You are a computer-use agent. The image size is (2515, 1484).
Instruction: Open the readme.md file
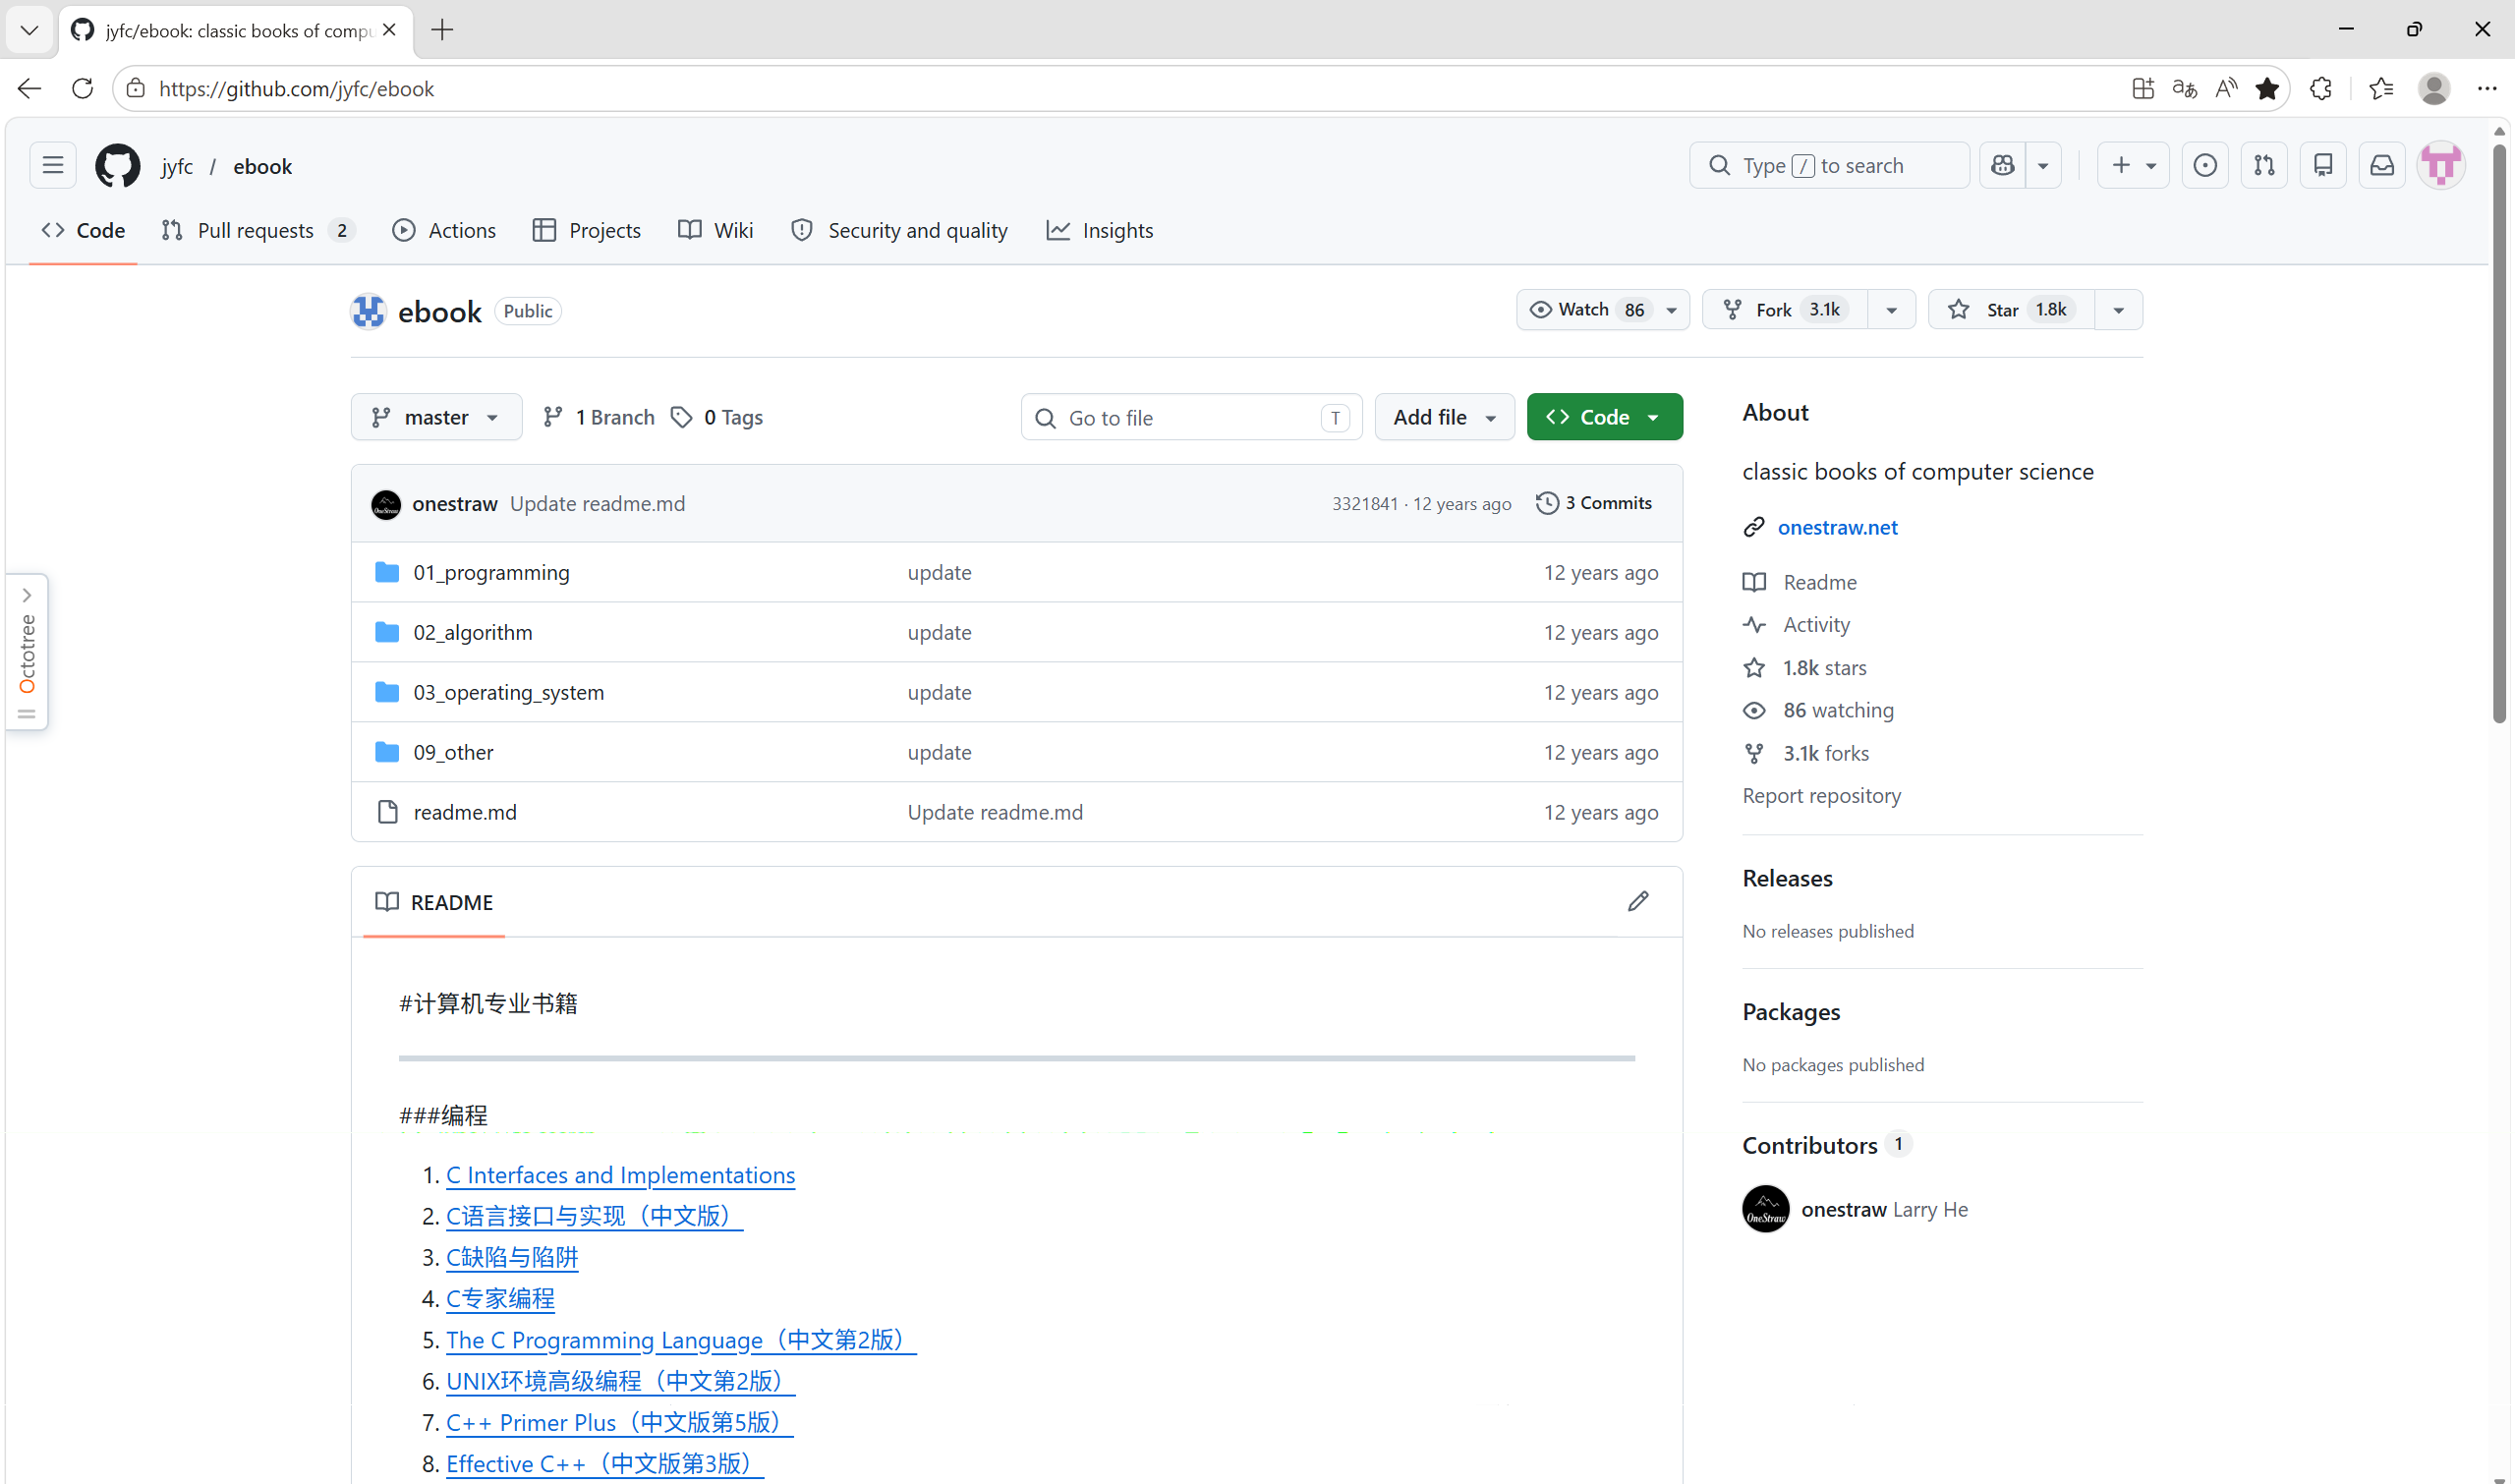465,813
